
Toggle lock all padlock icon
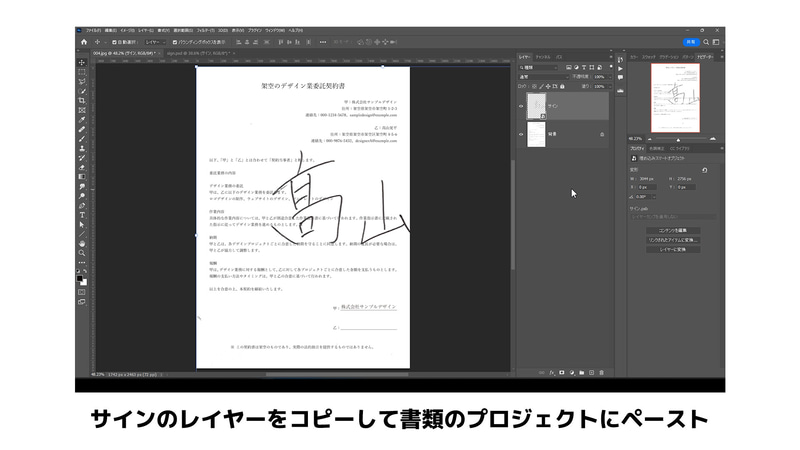pos(562,87)
